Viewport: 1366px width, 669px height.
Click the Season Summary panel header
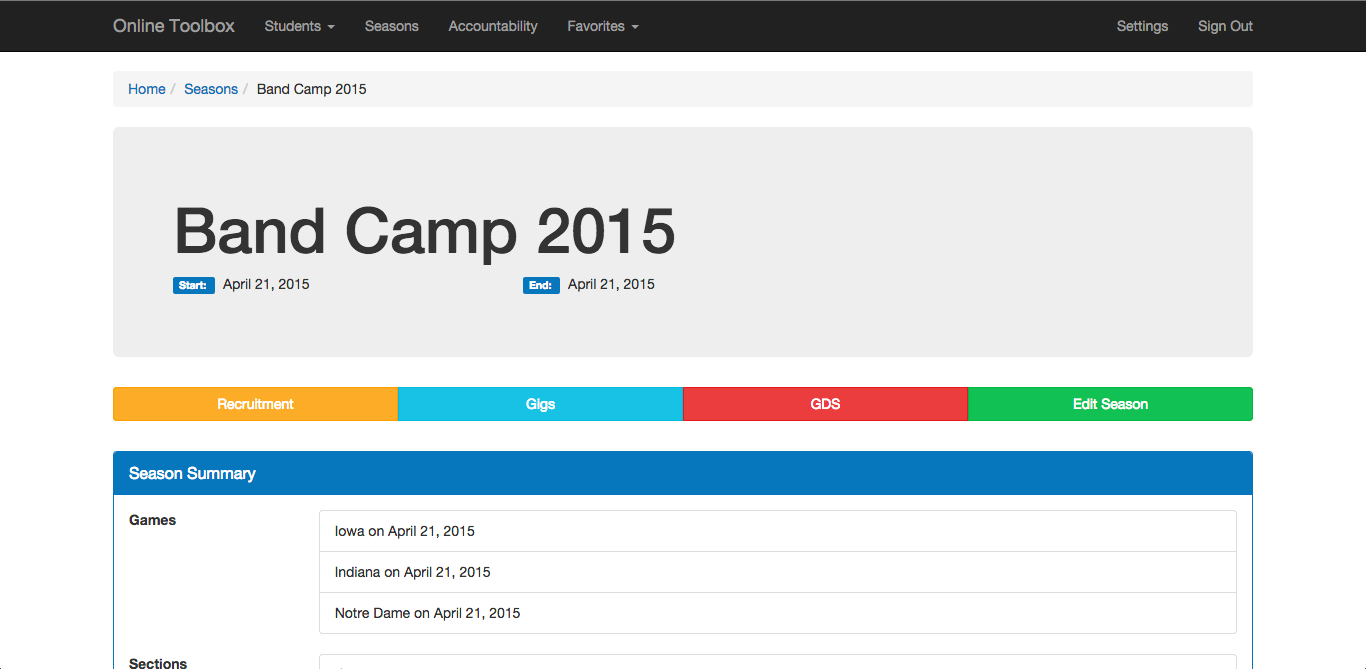(x=683, y=473)
